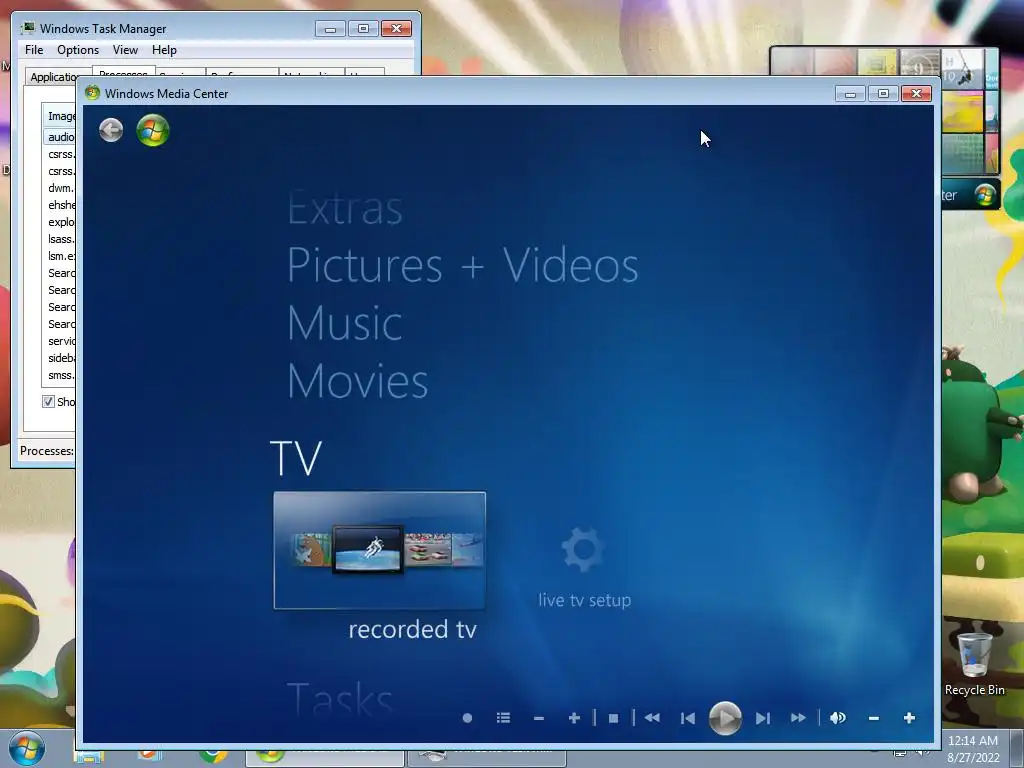
Task: Select the audio process row
Action: click(60, 136)
